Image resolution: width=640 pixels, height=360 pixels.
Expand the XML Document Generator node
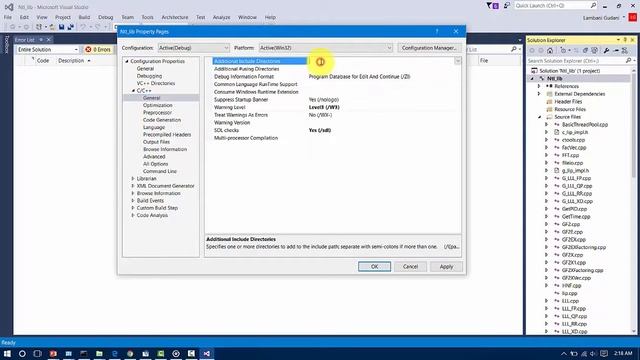pyautogui.click(x=133, y=186)
